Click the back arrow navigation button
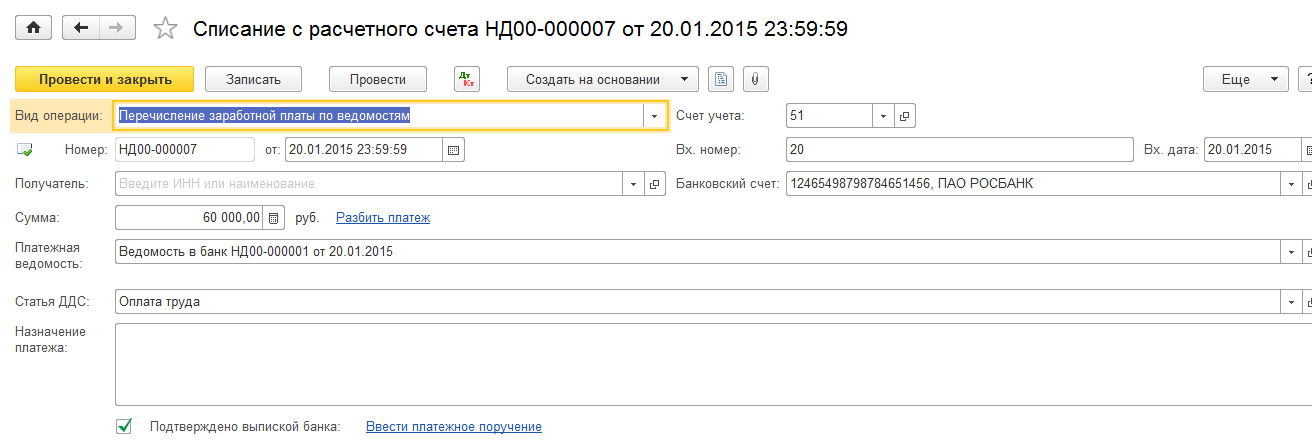Viewport: 1312px width, 446px height. pyautogui.click(x=81, y=28)
